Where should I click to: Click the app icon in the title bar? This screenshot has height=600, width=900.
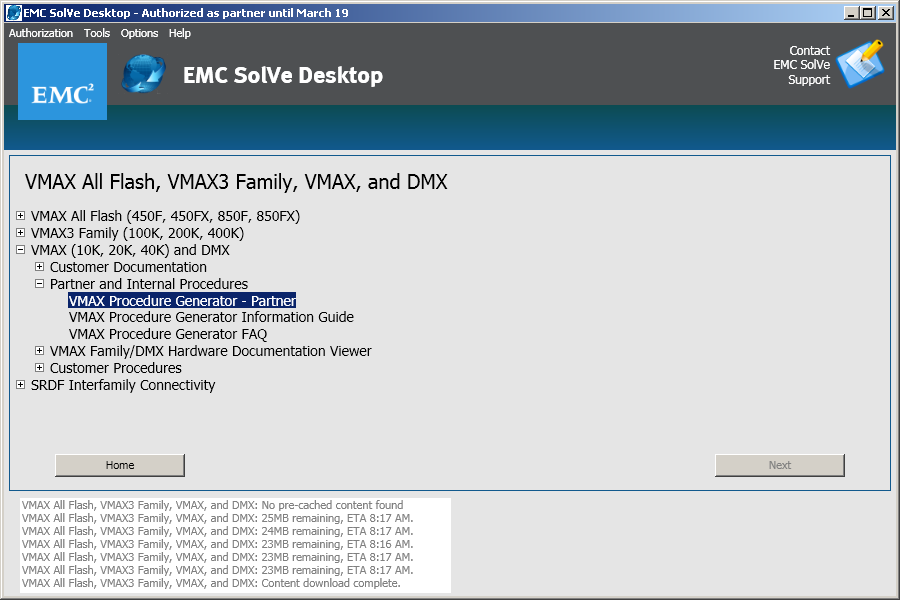click(13, 13)
